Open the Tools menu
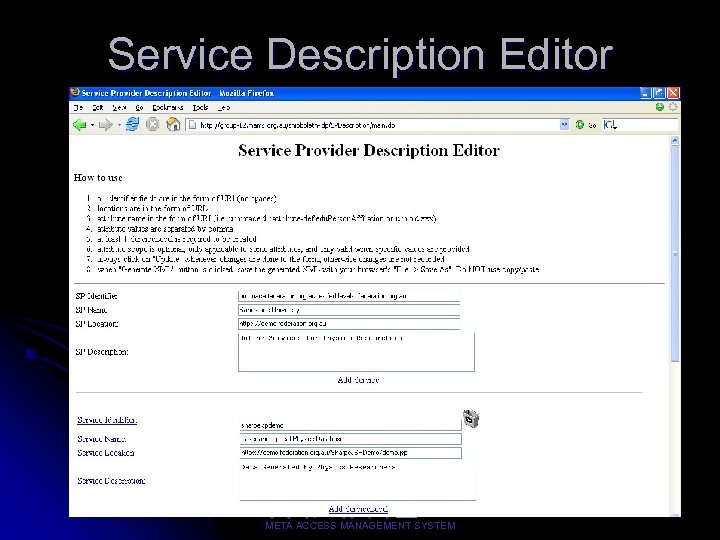720x540 pixels. 200,107
